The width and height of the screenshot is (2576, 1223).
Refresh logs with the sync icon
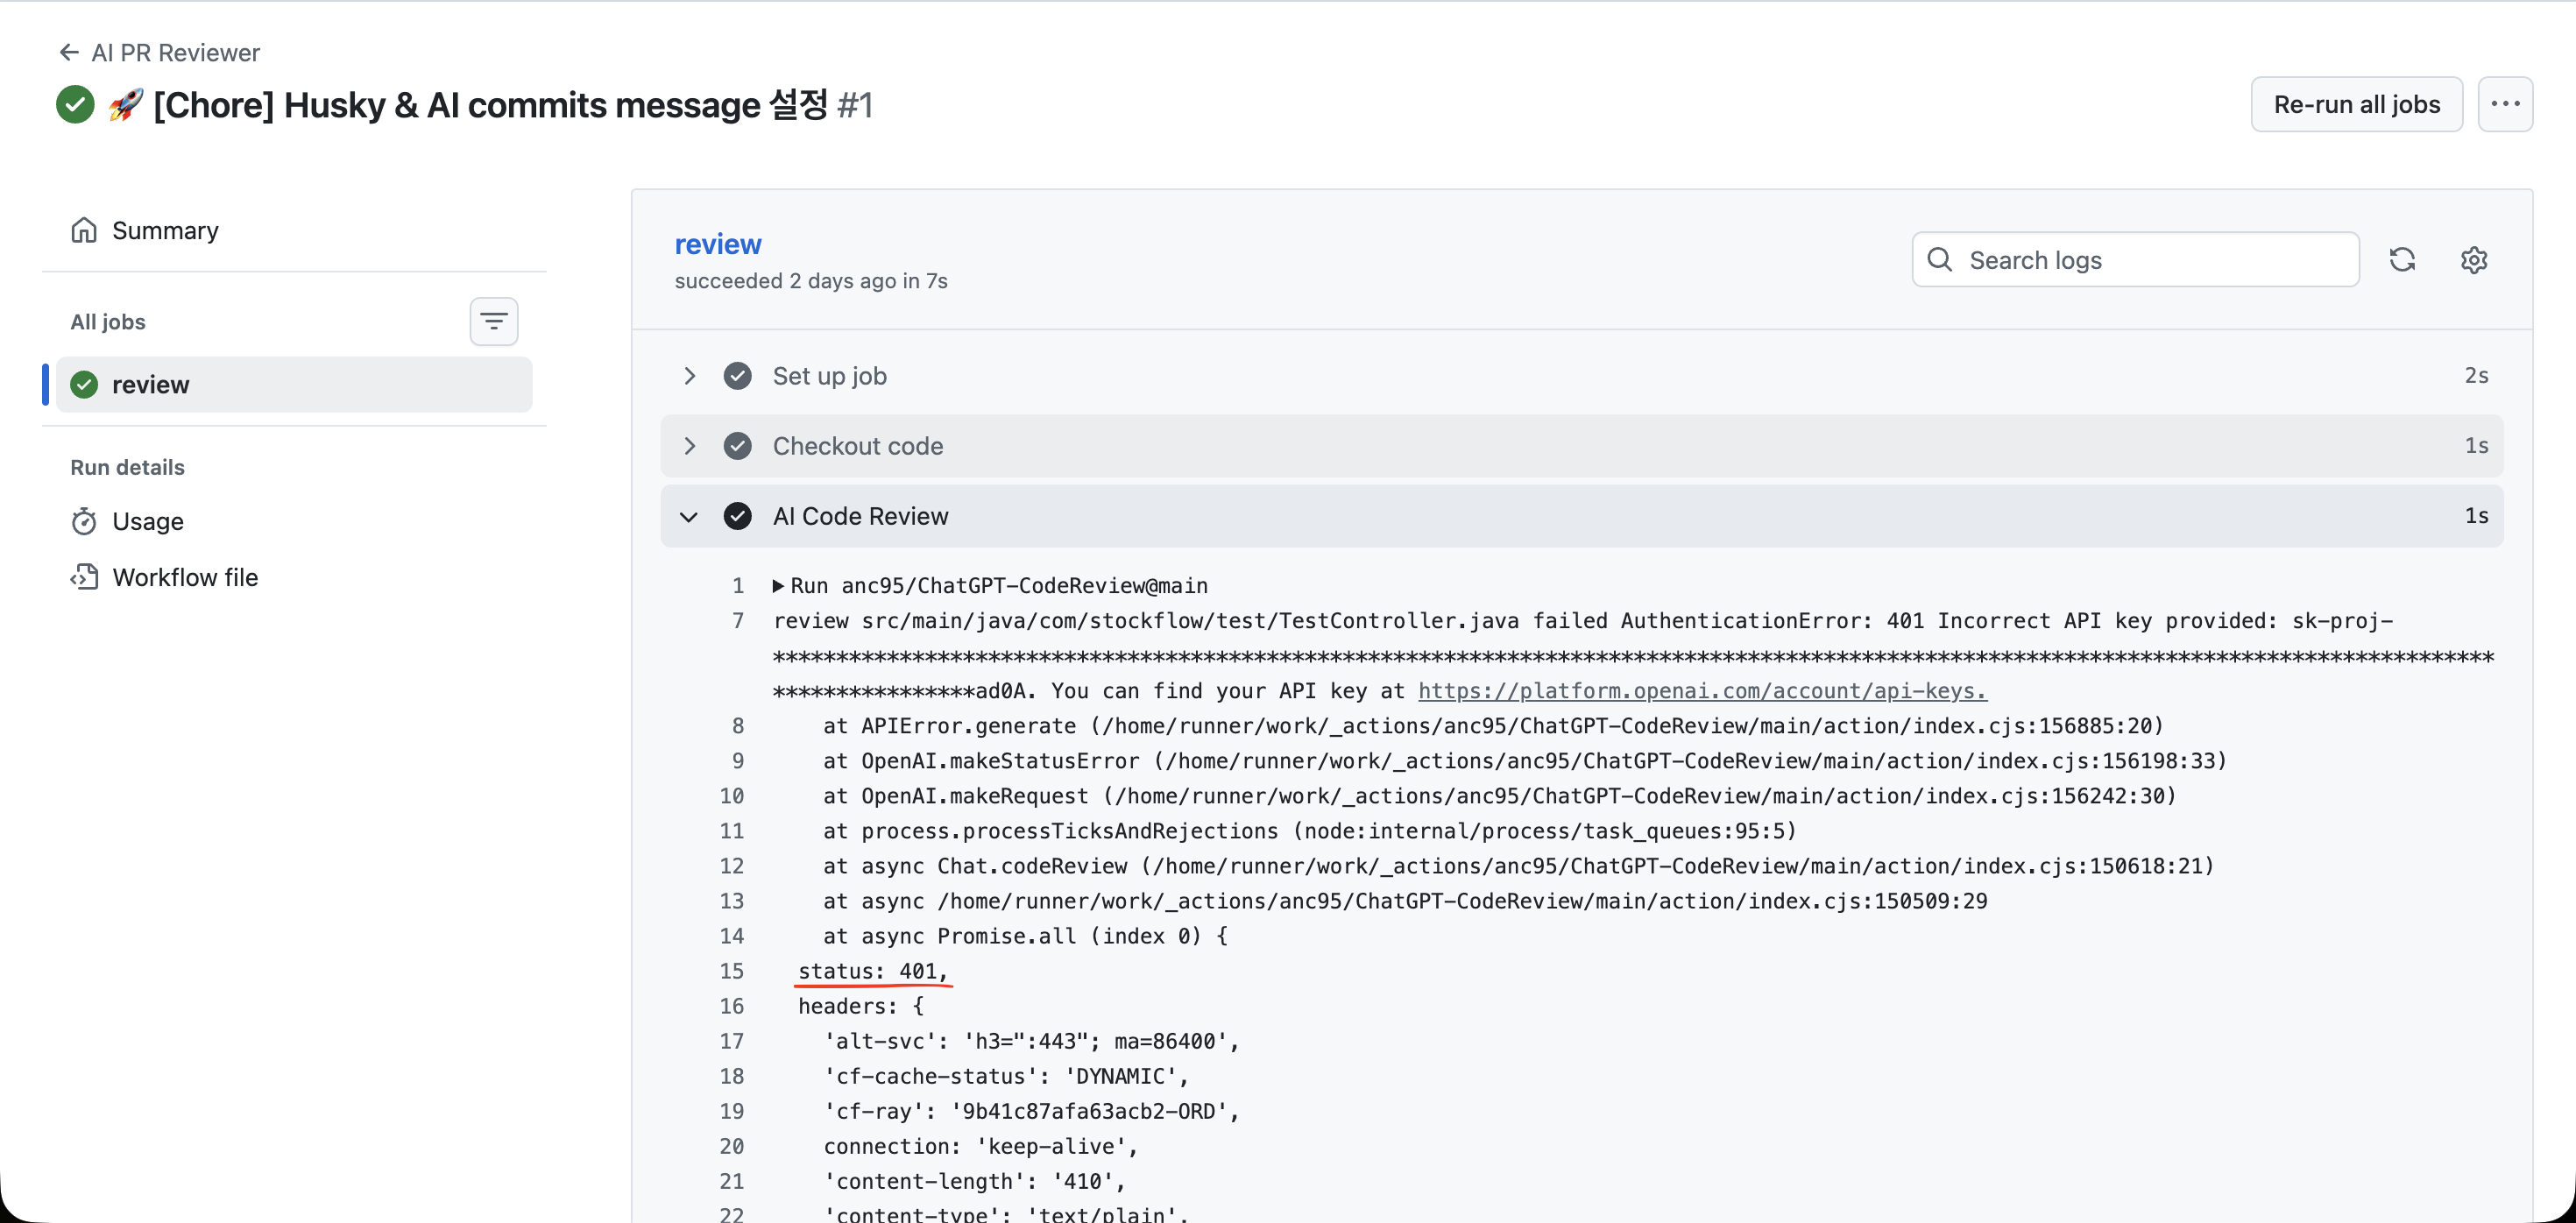click(2402, 260)
